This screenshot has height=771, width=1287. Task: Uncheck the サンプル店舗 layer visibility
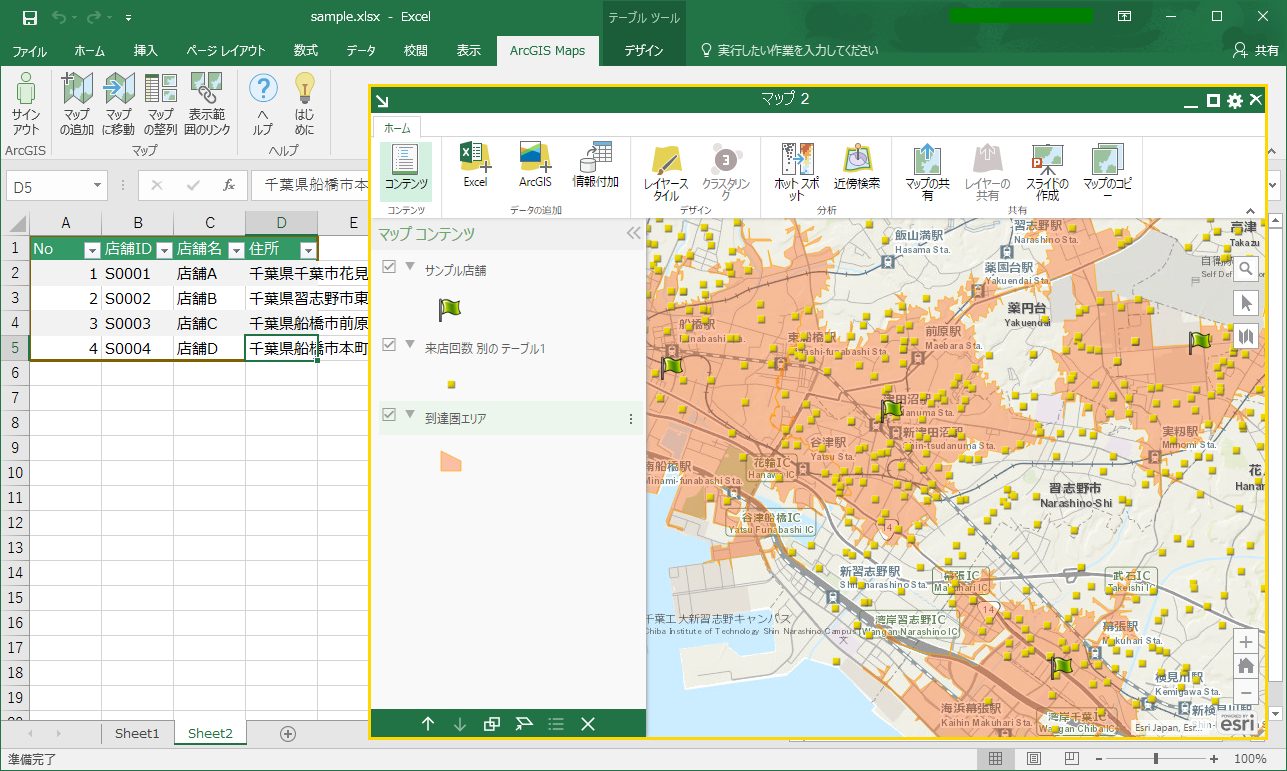[390, 267]
